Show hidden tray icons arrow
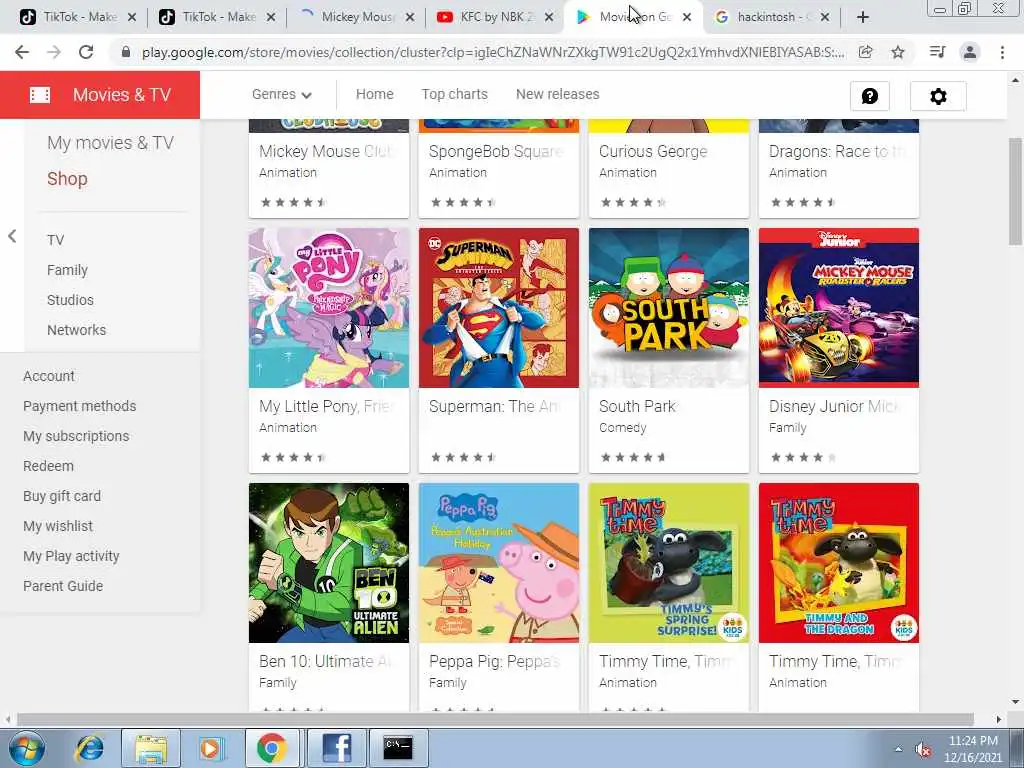 coord(899,750)
